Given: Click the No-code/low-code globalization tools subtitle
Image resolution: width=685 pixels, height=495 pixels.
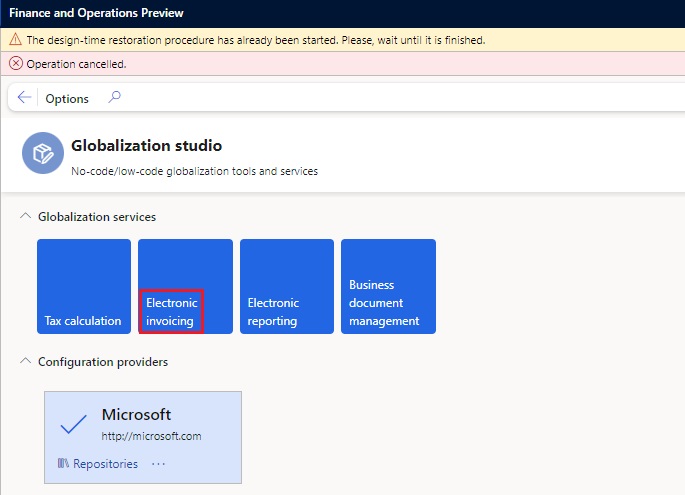Looking at the screenshot, I should pos(194,171).
